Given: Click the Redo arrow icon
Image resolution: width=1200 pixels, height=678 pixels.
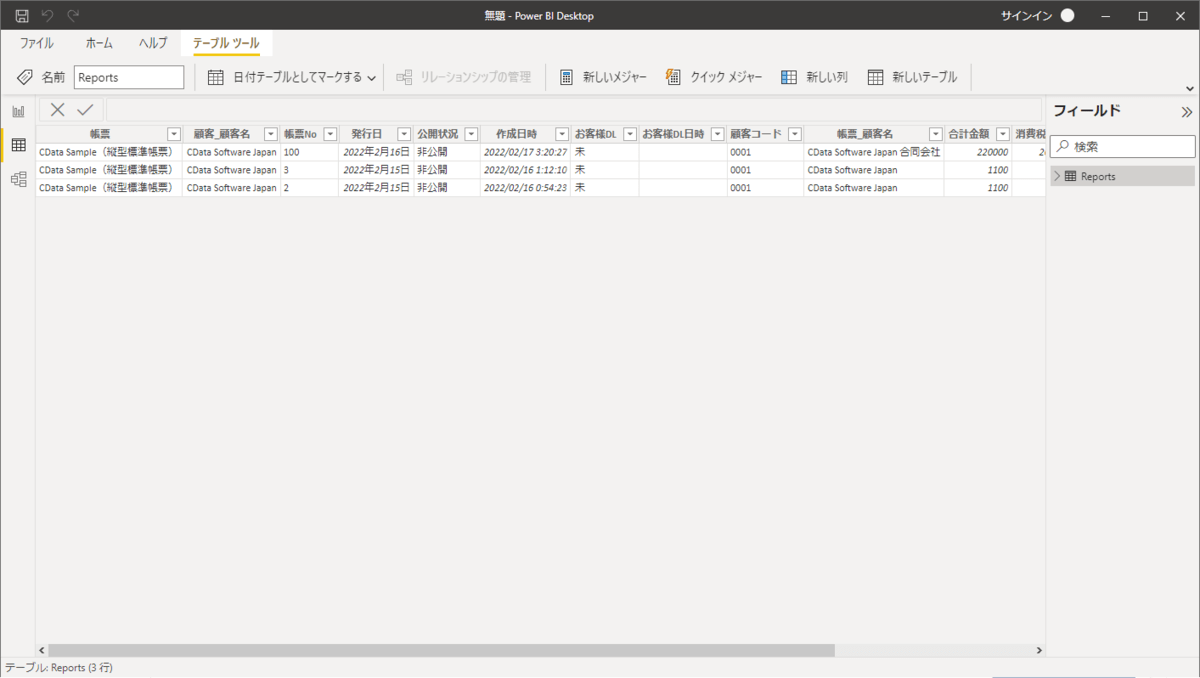Looking at the screenshot, I should click(73, 16).
